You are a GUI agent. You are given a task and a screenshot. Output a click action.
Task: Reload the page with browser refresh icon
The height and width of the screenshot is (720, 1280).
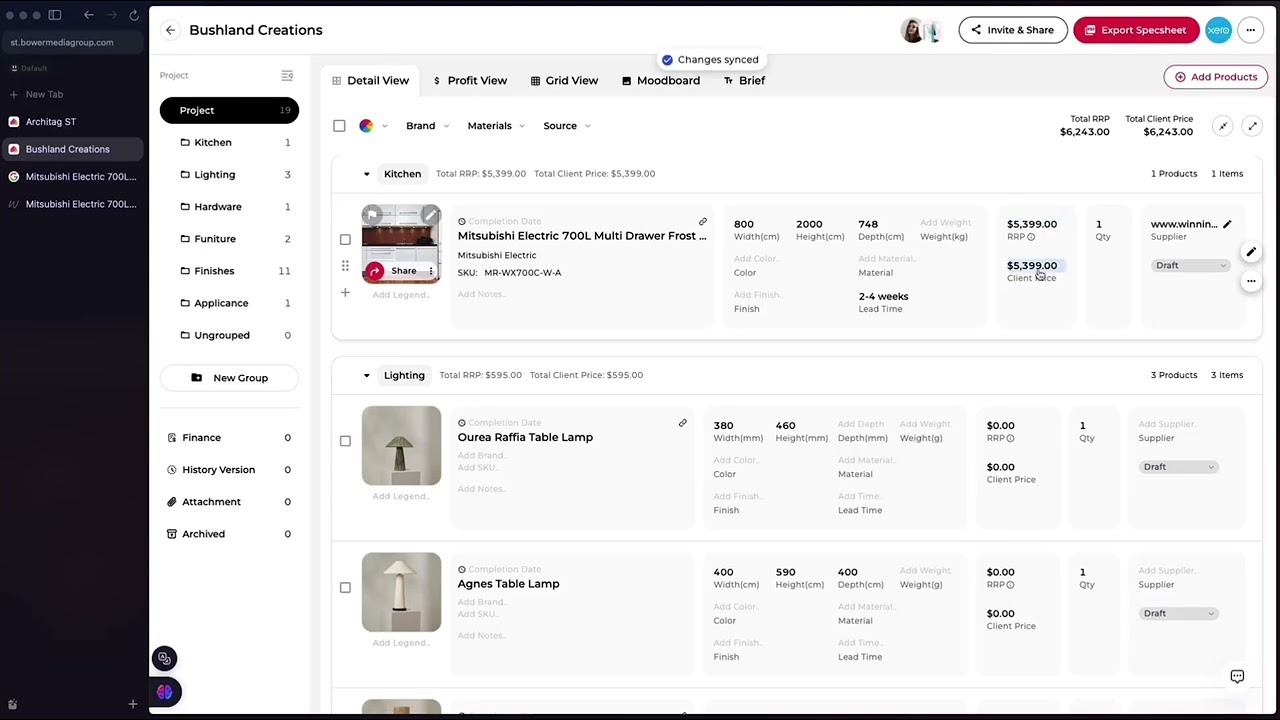click(x=134, y=15)
